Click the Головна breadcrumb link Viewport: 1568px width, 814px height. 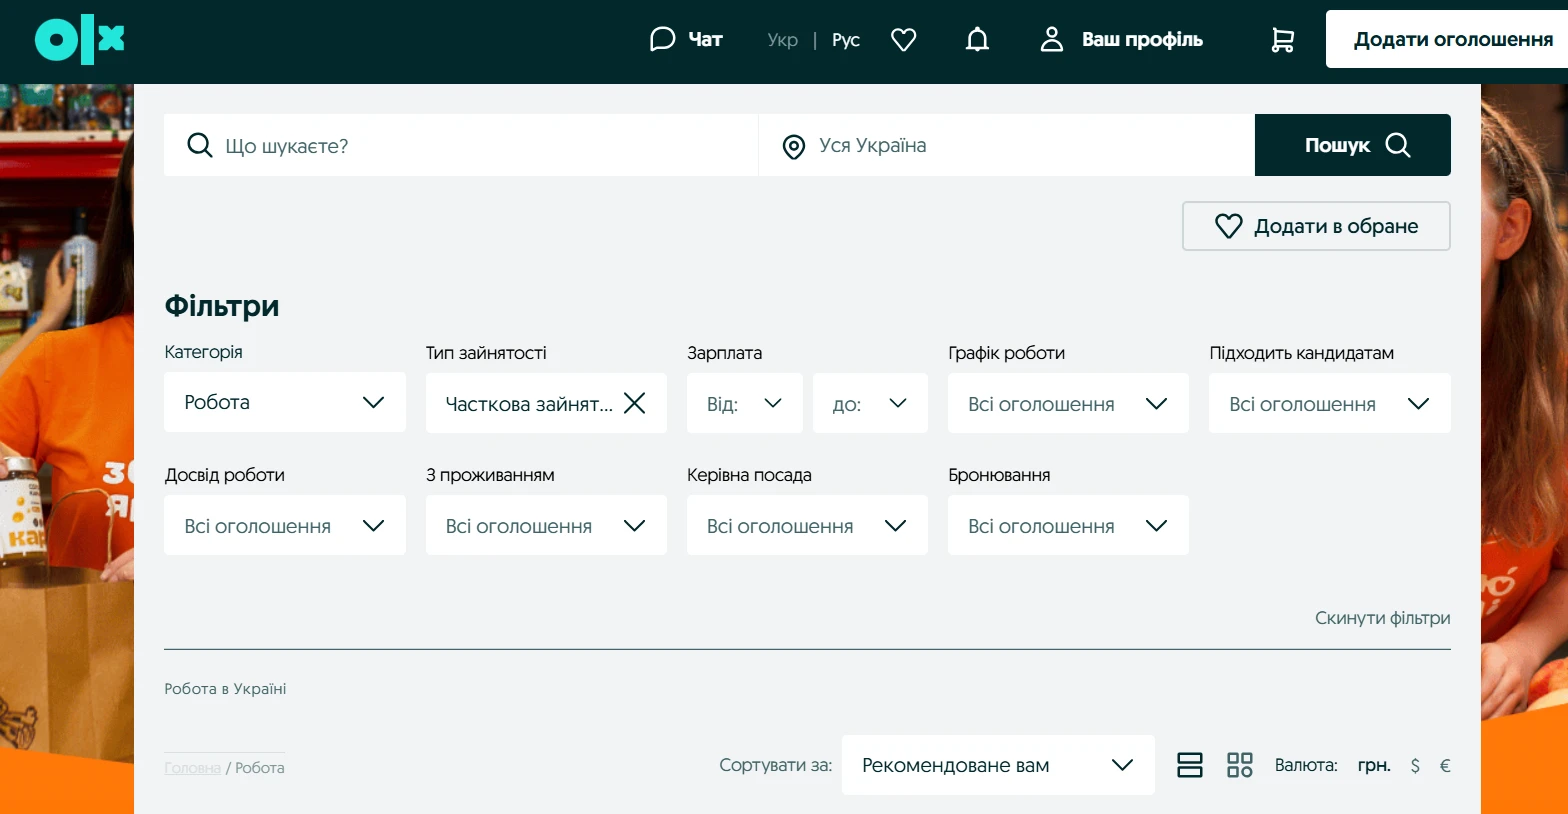193,768
